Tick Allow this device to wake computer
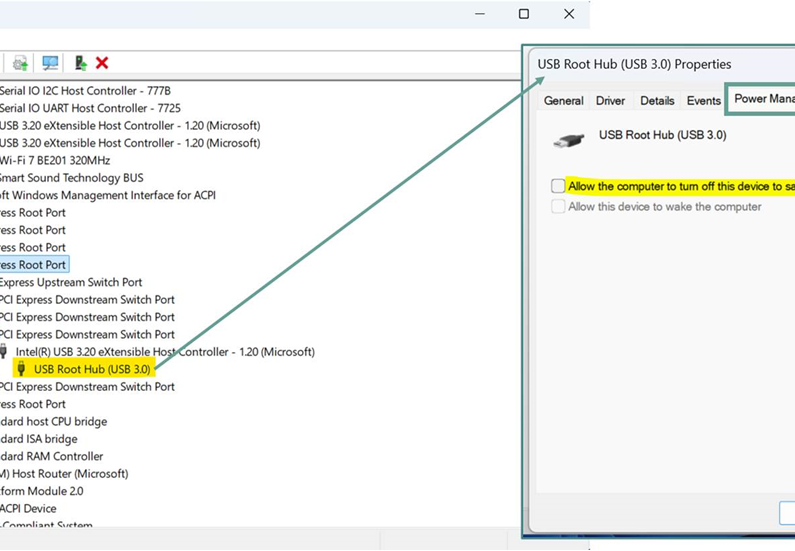This screenshot has width=795, height=551. tap(558, 206)
